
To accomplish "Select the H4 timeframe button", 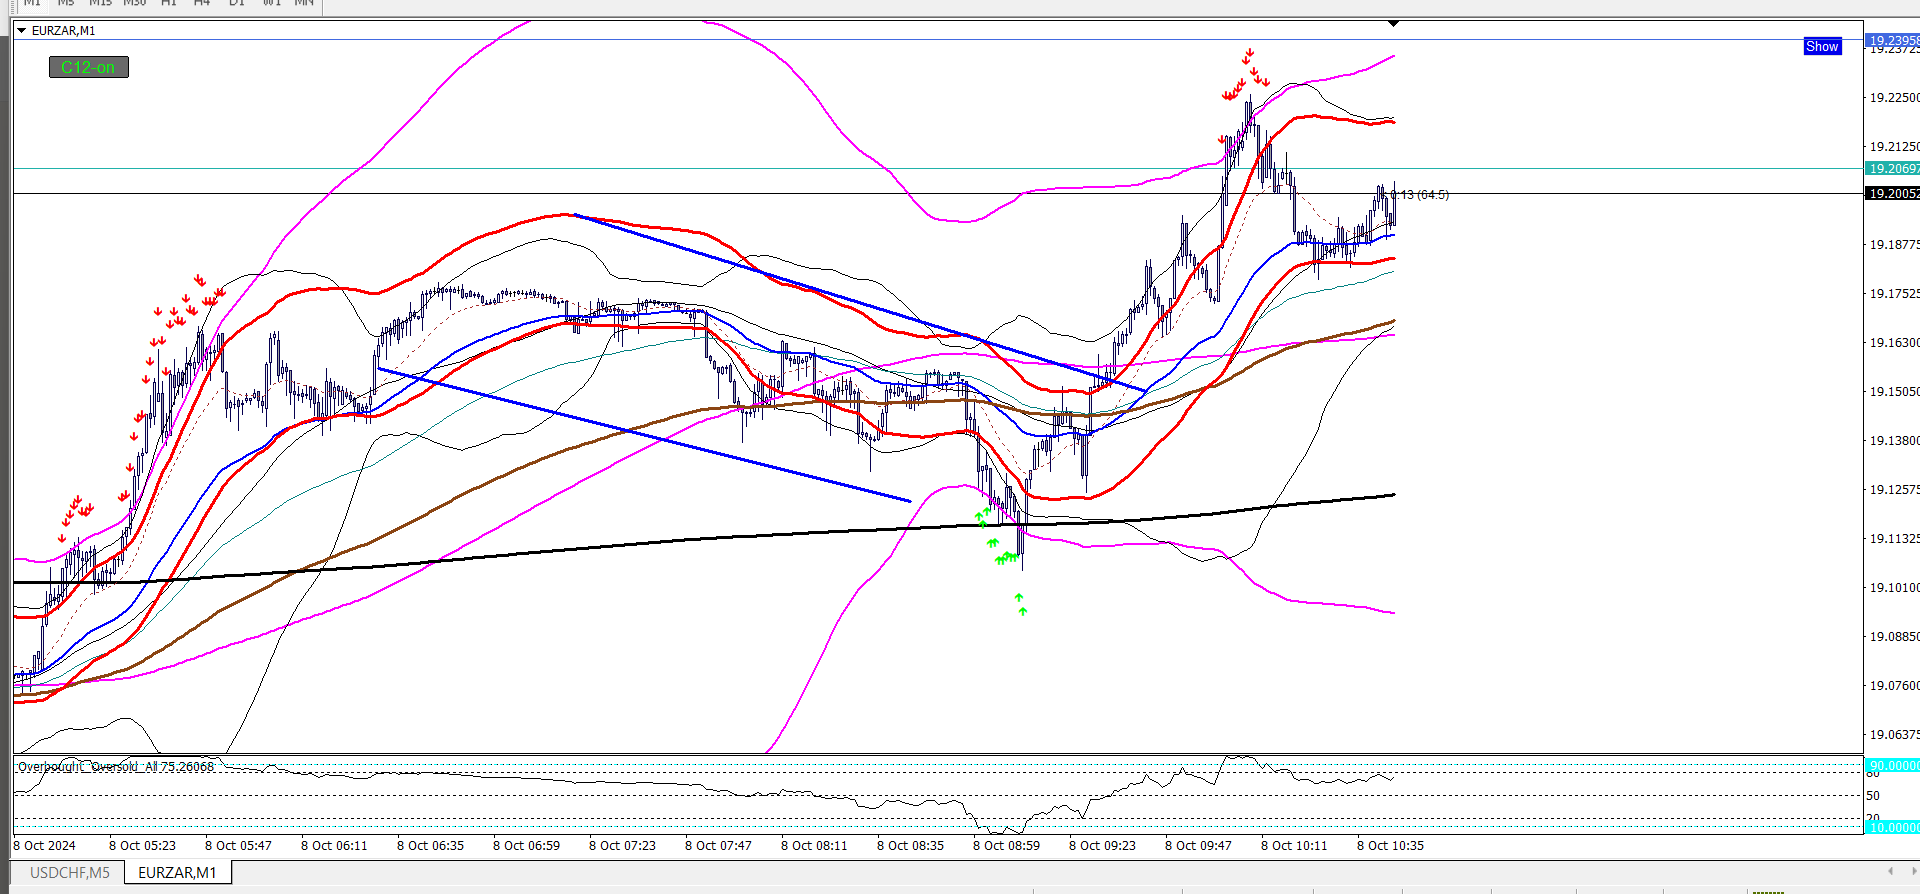I will [202, 3].
